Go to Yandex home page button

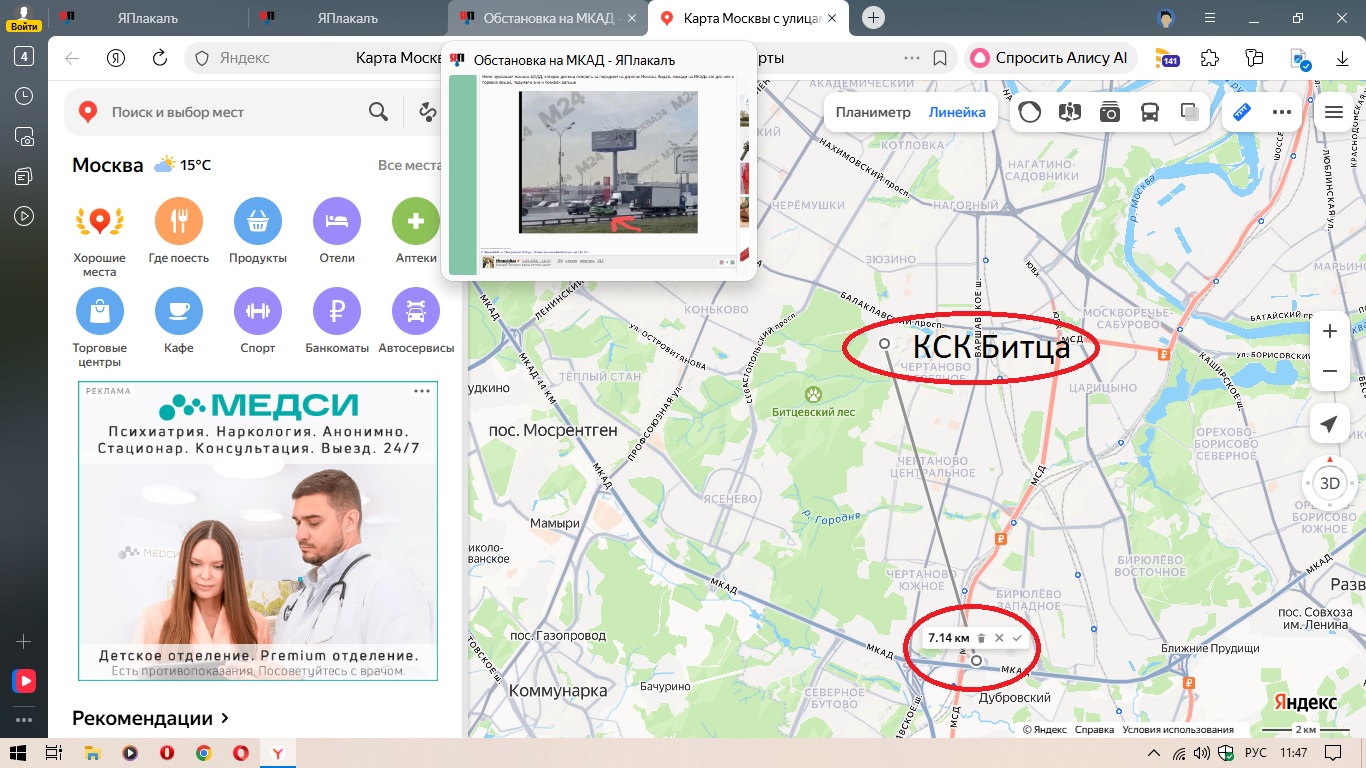point(116,58)
